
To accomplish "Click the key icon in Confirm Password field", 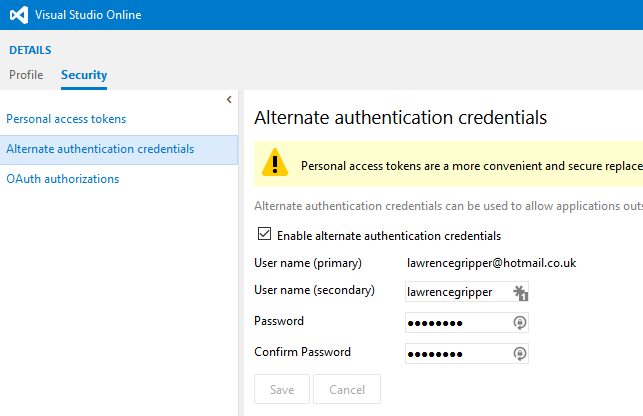I will click(519, 354).
